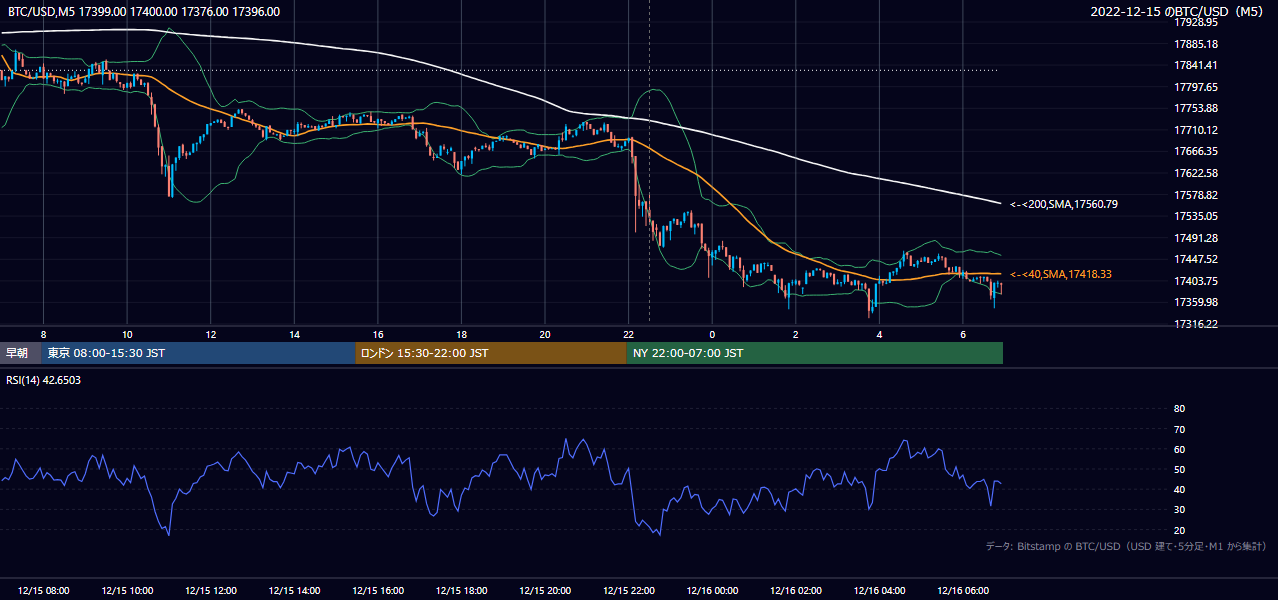
Task: Click the 早朝 session block
Action: [x=21, y=353]
